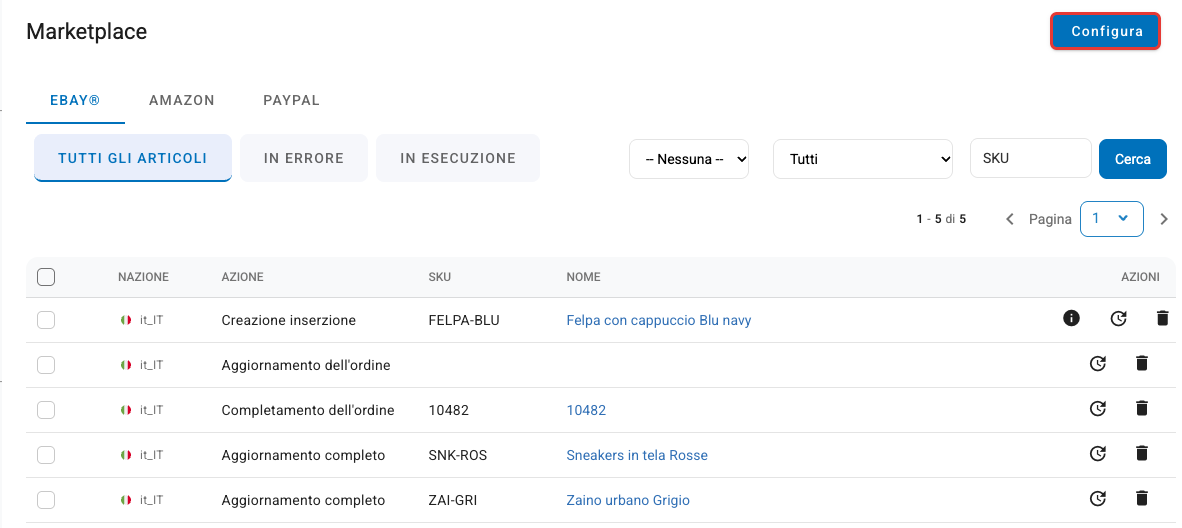
Task: Switch to the AMAZON tab
Action: [x=182, y=100]
